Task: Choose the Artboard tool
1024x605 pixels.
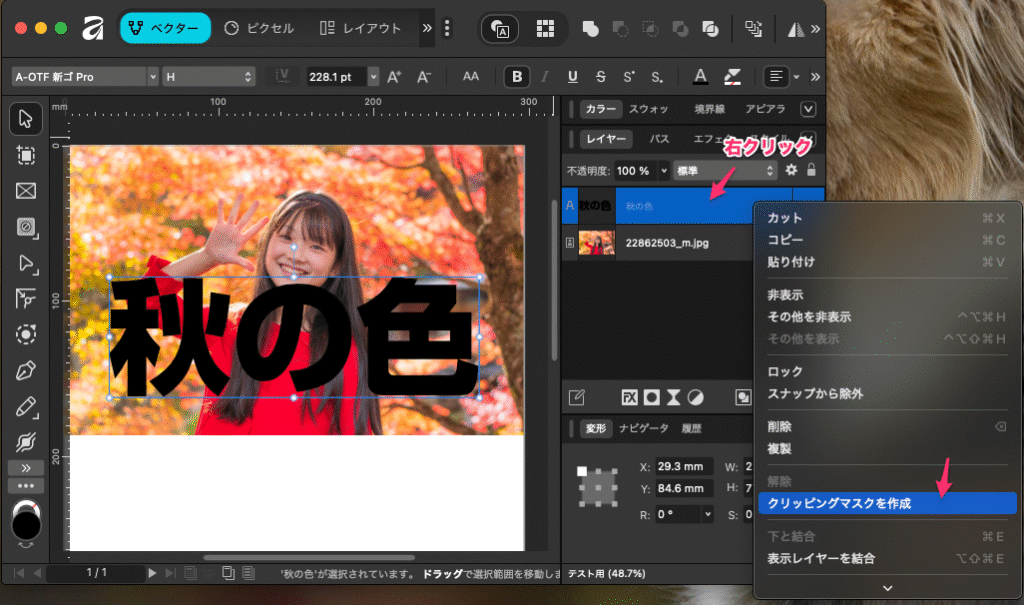Action: (26, 155)
